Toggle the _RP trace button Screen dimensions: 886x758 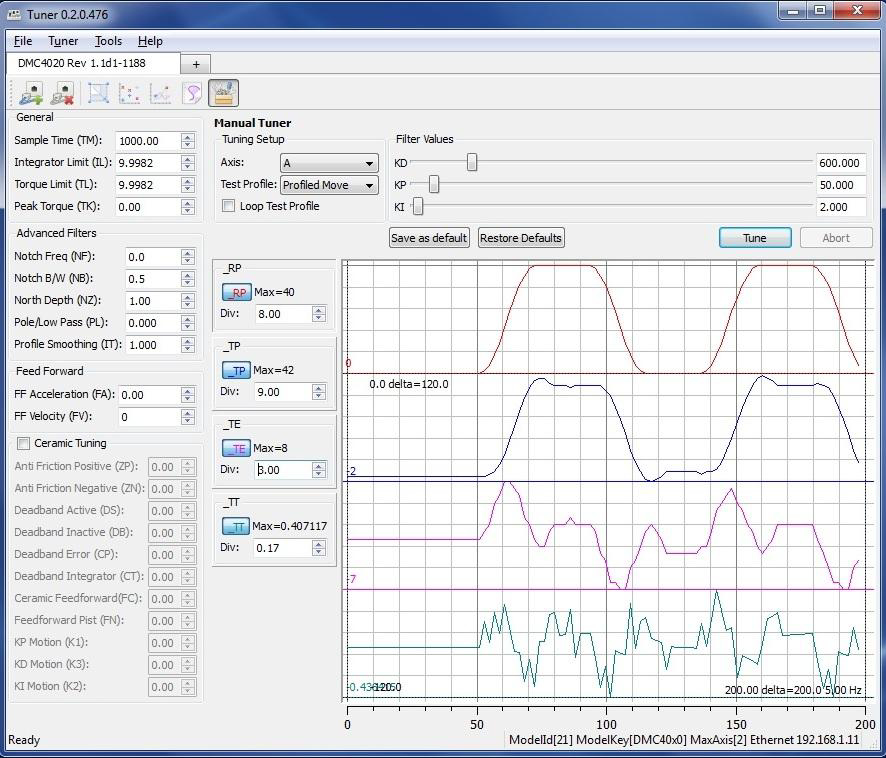[x=239, y=292]
